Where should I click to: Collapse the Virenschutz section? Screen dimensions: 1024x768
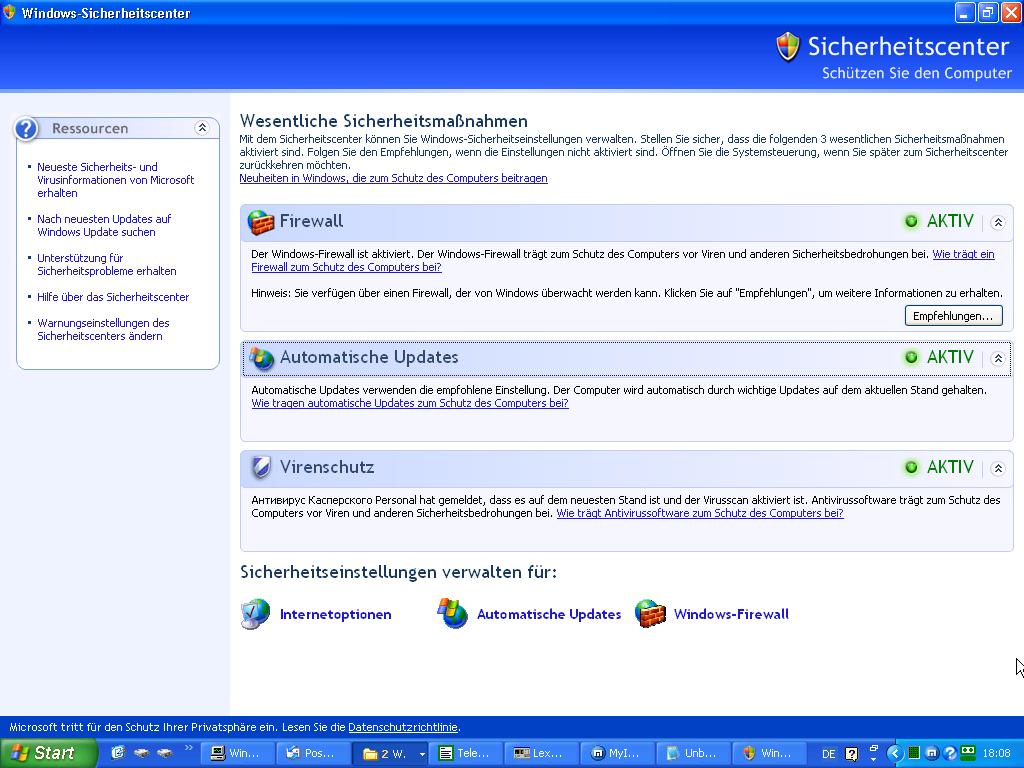[998, 468]
